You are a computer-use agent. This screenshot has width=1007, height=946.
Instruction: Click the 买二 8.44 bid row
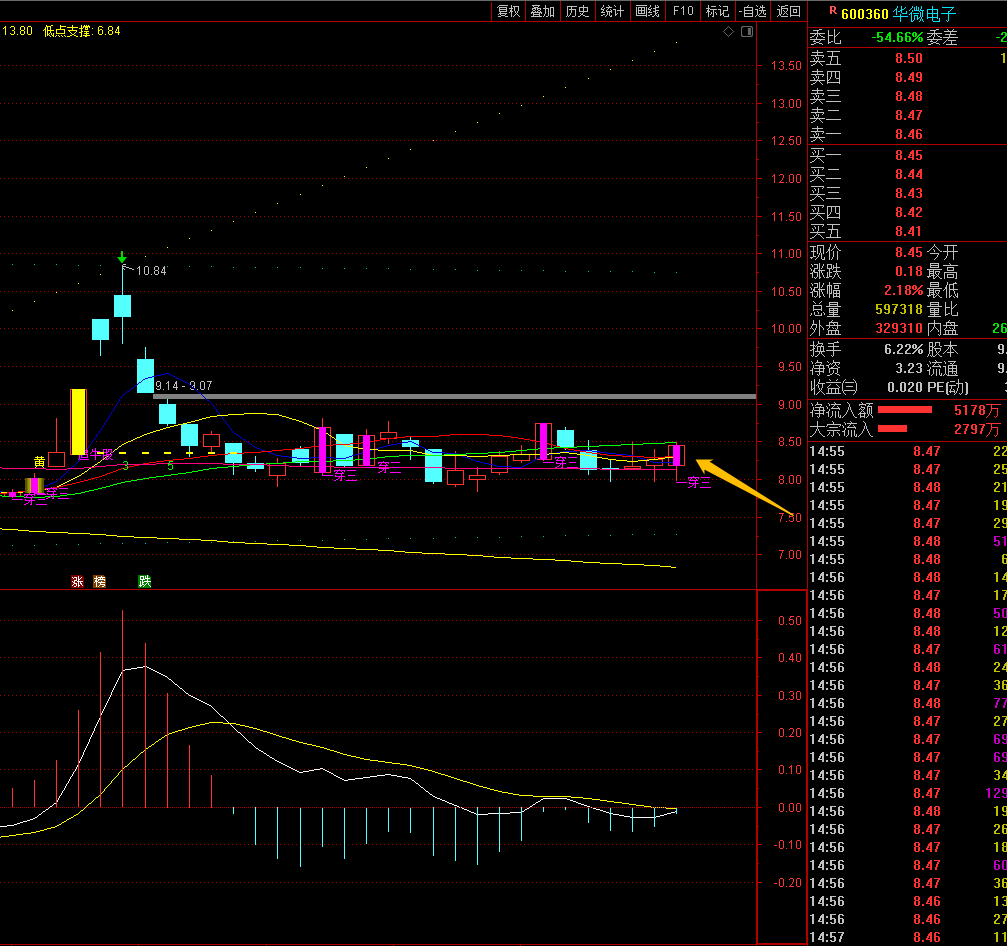(x=907, y=174)
